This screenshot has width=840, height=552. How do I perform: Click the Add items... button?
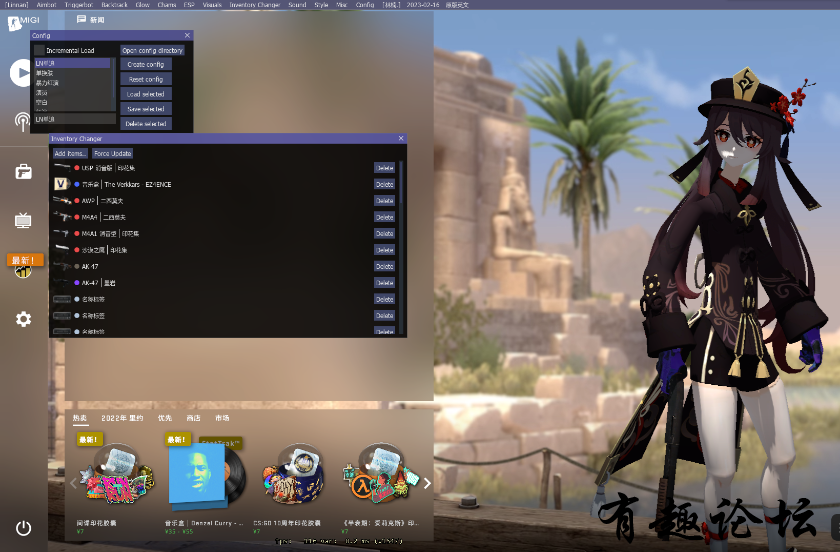point(70,153)
